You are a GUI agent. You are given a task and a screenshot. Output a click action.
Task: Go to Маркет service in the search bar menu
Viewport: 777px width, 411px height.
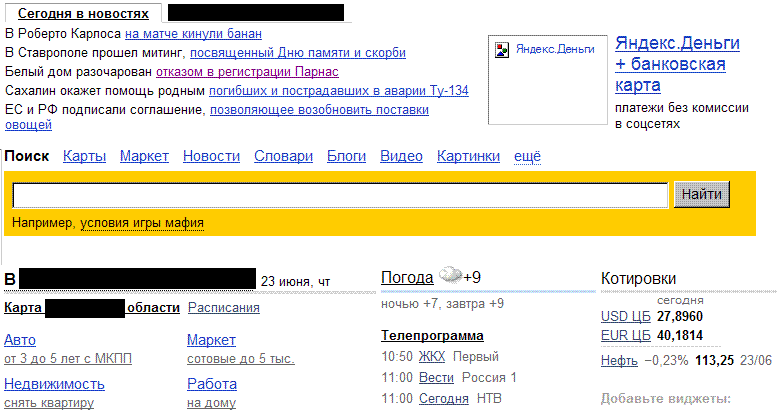pos(144,156)
